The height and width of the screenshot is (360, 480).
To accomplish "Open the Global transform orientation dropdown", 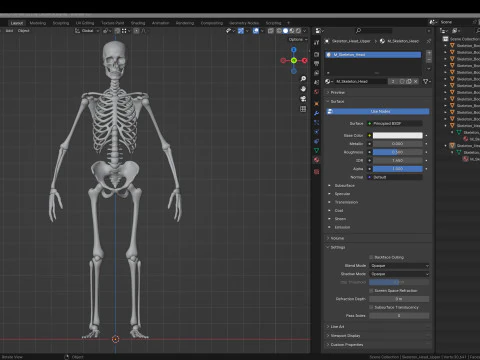I will coord(87,31).
